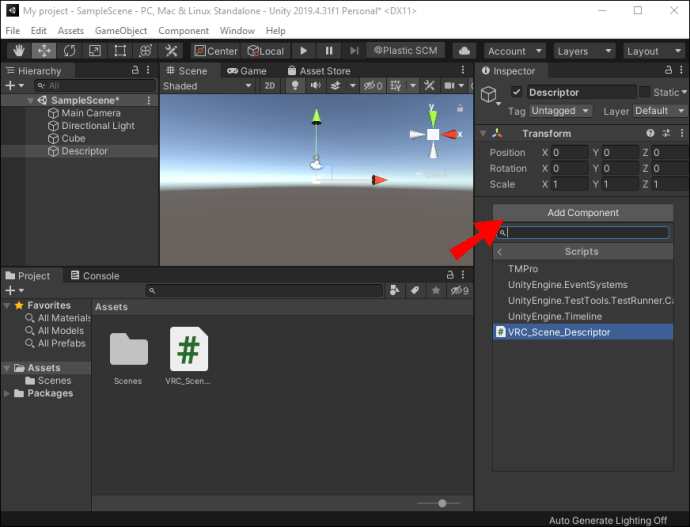Open the Layer Default dropdown
Screen dimensions: 690x527
(660, 111)
